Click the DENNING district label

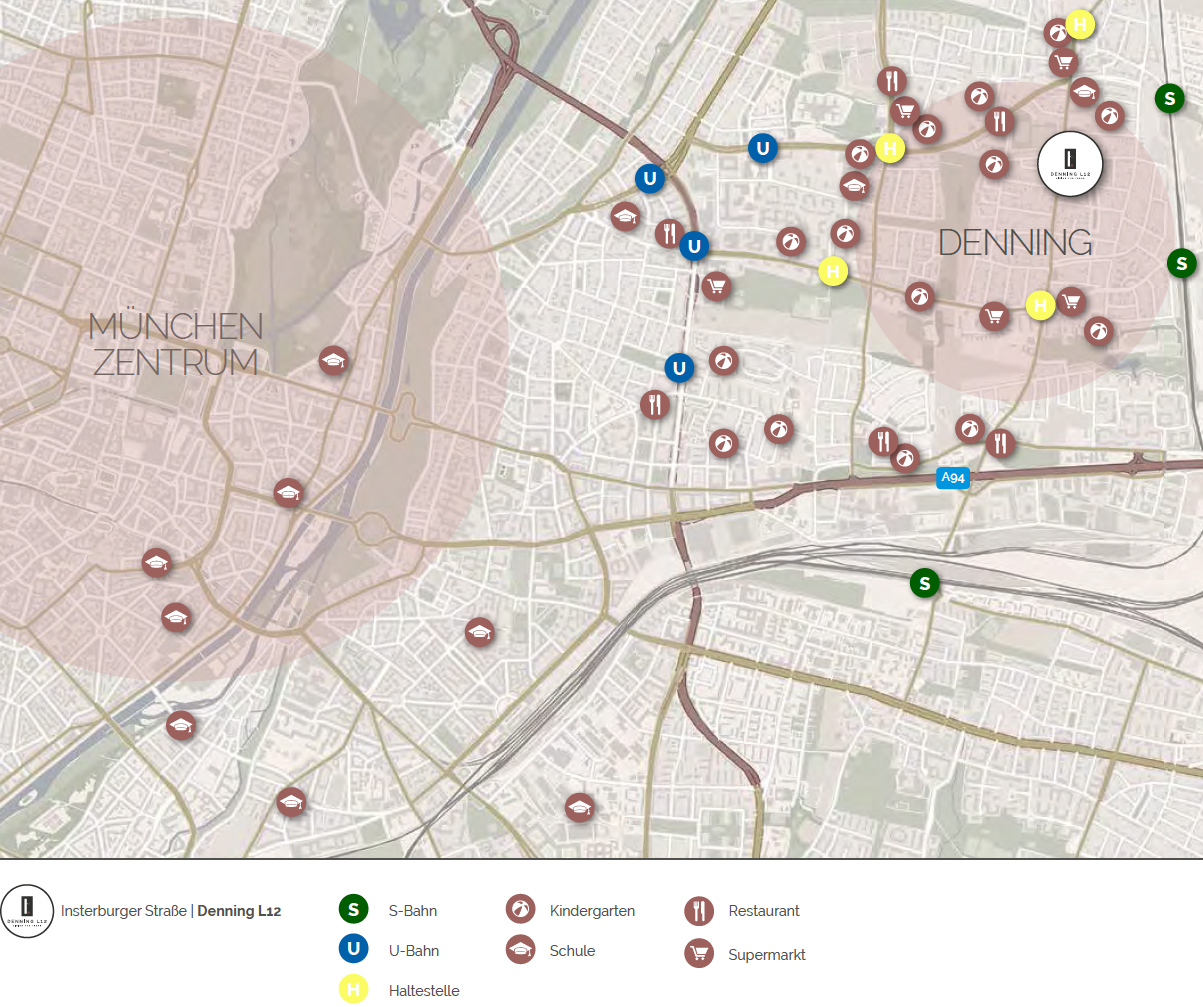click(x=1015, y=242)
